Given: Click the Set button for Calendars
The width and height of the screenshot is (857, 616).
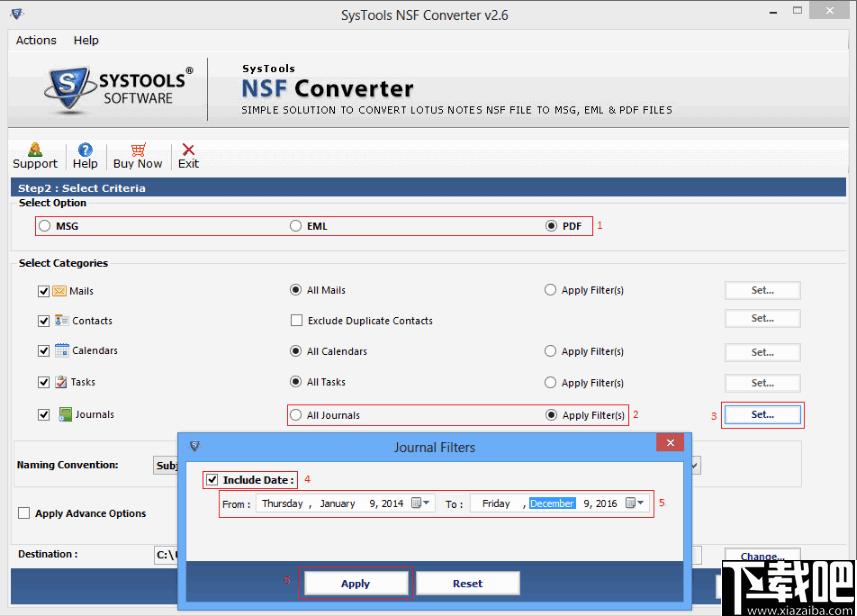Looking at the screenshot, I should [x=762, y=352].
